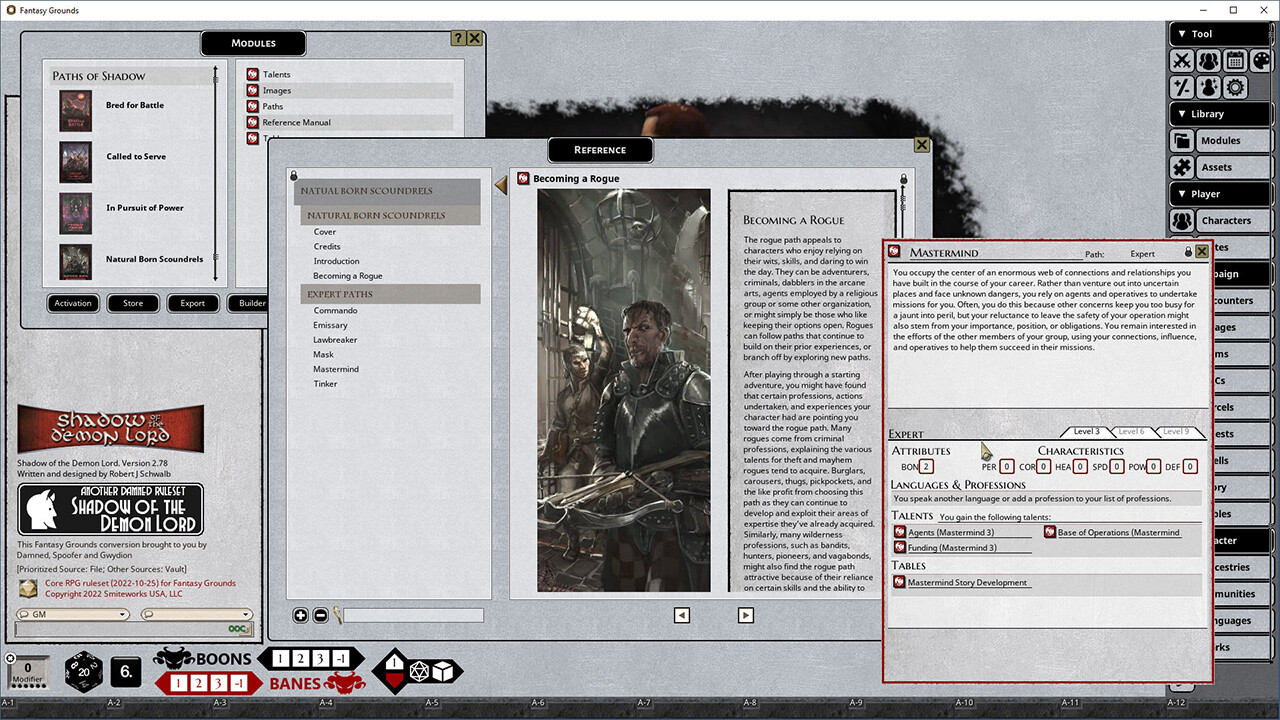Click the color palette tool icon
Image resolution: width=1280 pixels, height=720 pixels.
[x=1262, y=61]
